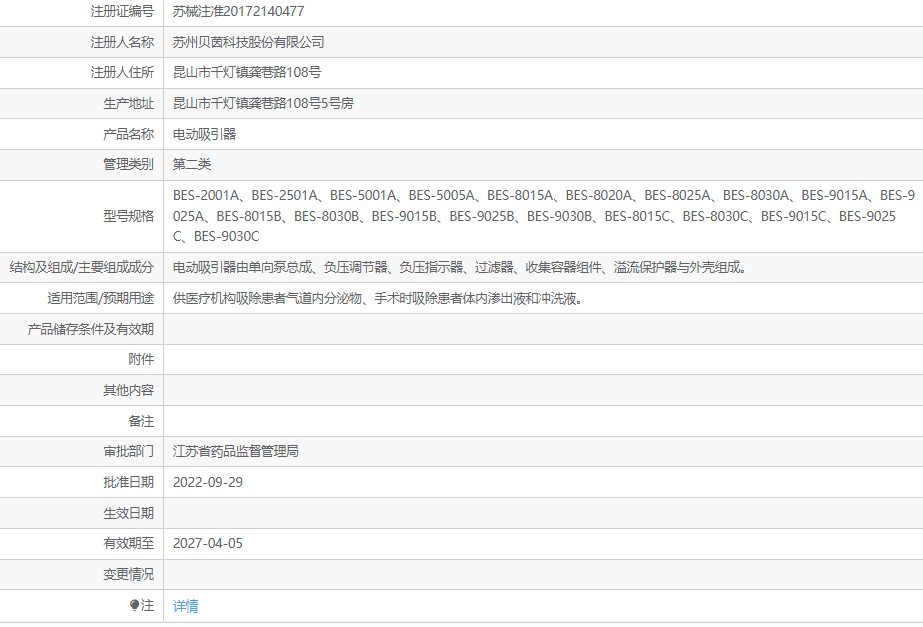Click the 结构及组成/主要组成成分 label
Screen dimensions: 923x627
tap(82, 268)
